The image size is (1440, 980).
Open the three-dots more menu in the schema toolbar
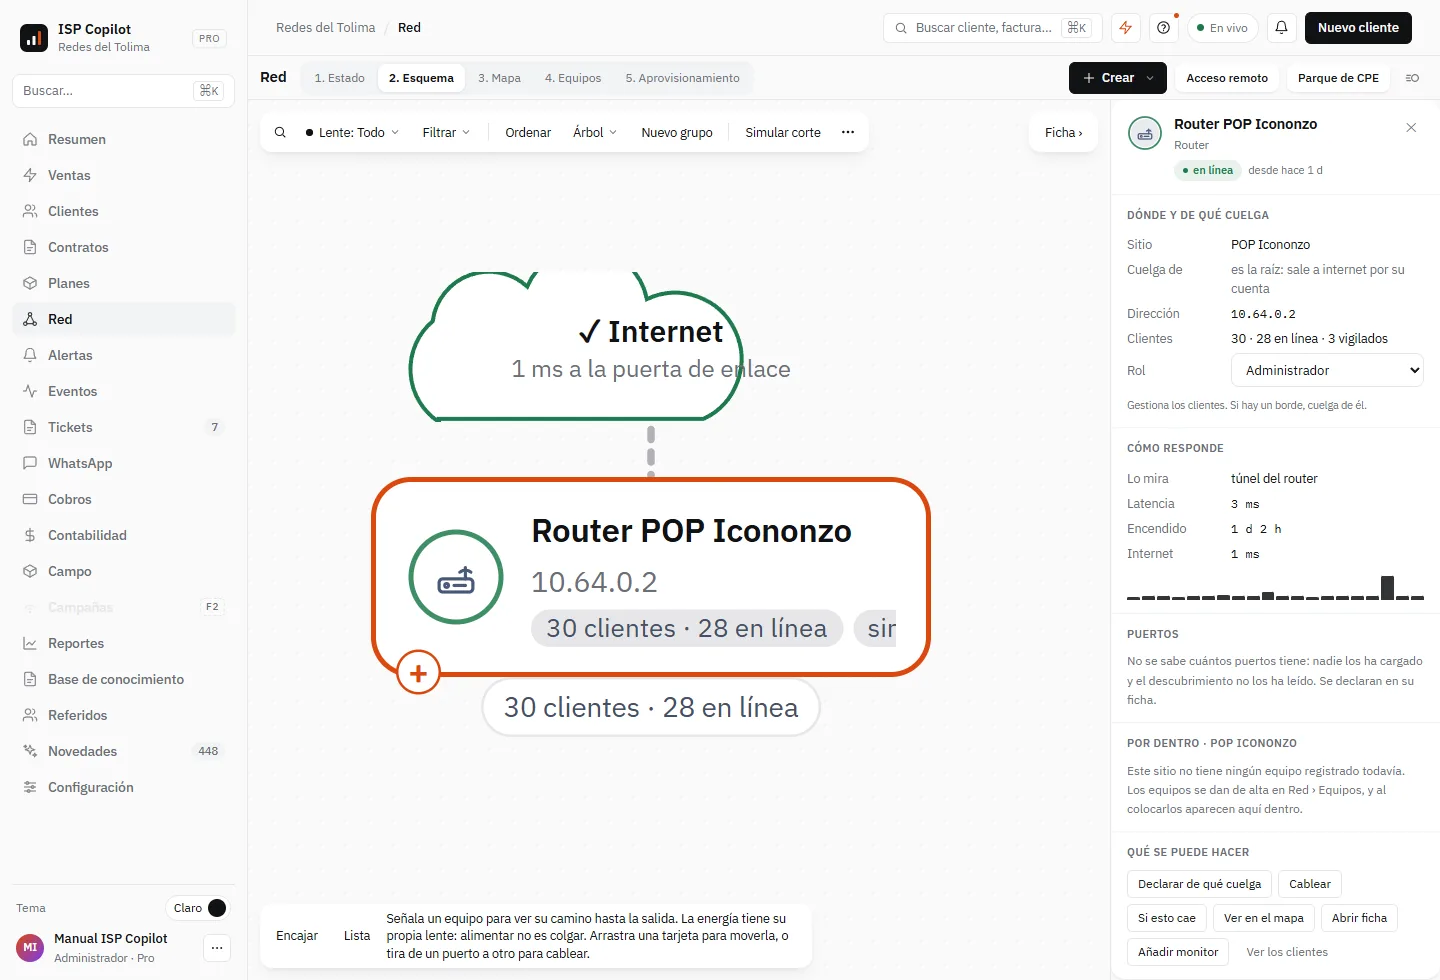tap(848, 132)
